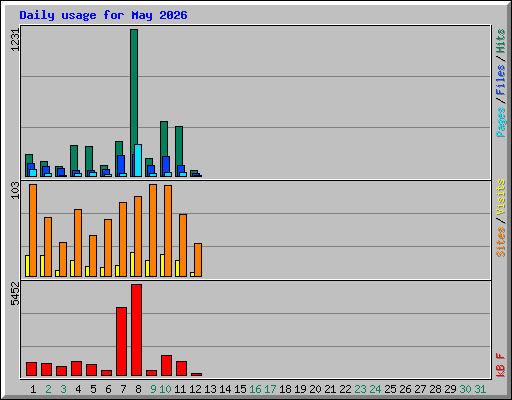Click the yellow sites bar for day 8
This screenshot has width=512, height=400.
[x=132, y=264]
